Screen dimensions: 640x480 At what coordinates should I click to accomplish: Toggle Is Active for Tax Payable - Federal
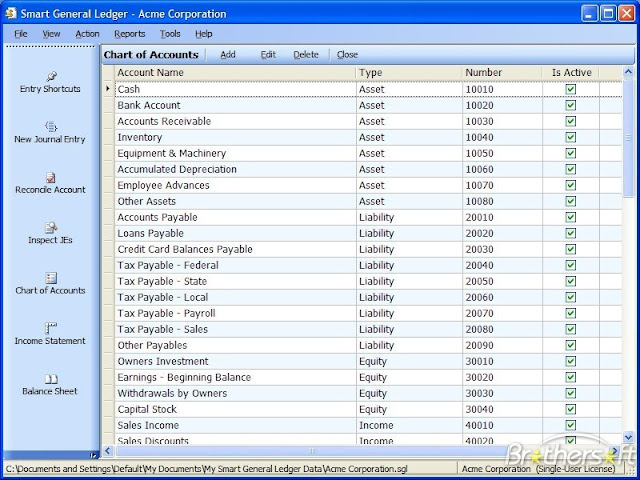click(571, 265)
